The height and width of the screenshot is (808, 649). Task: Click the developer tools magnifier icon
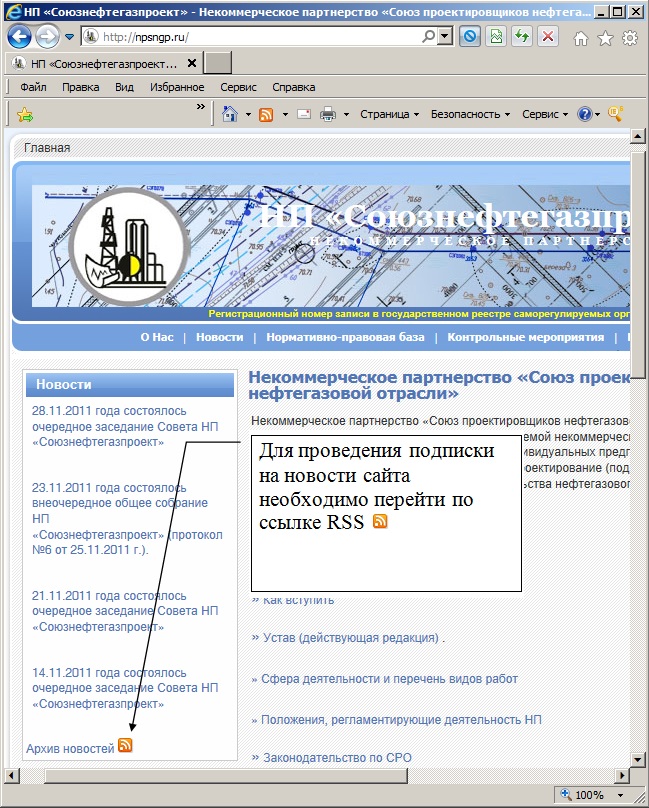[615, 113]
